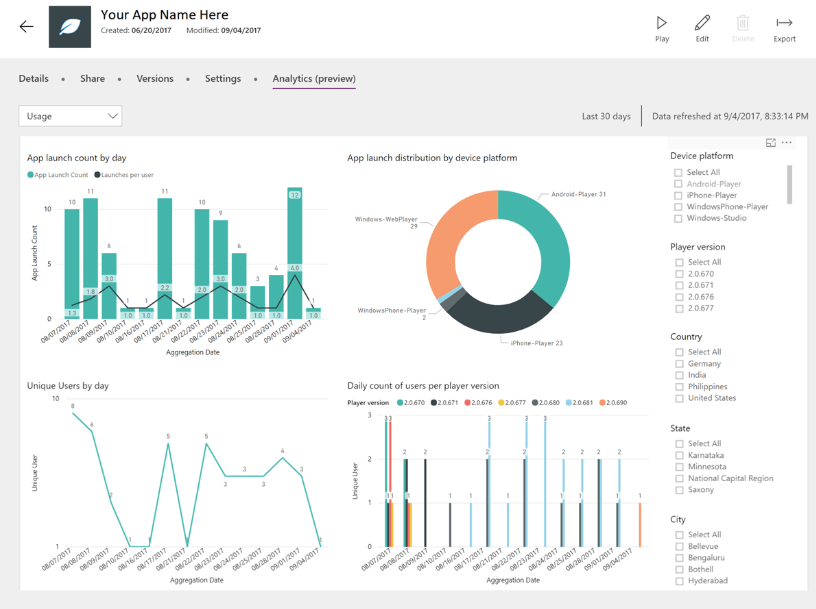
Task: Switch to the Settings tab
Action: (223, 79)
